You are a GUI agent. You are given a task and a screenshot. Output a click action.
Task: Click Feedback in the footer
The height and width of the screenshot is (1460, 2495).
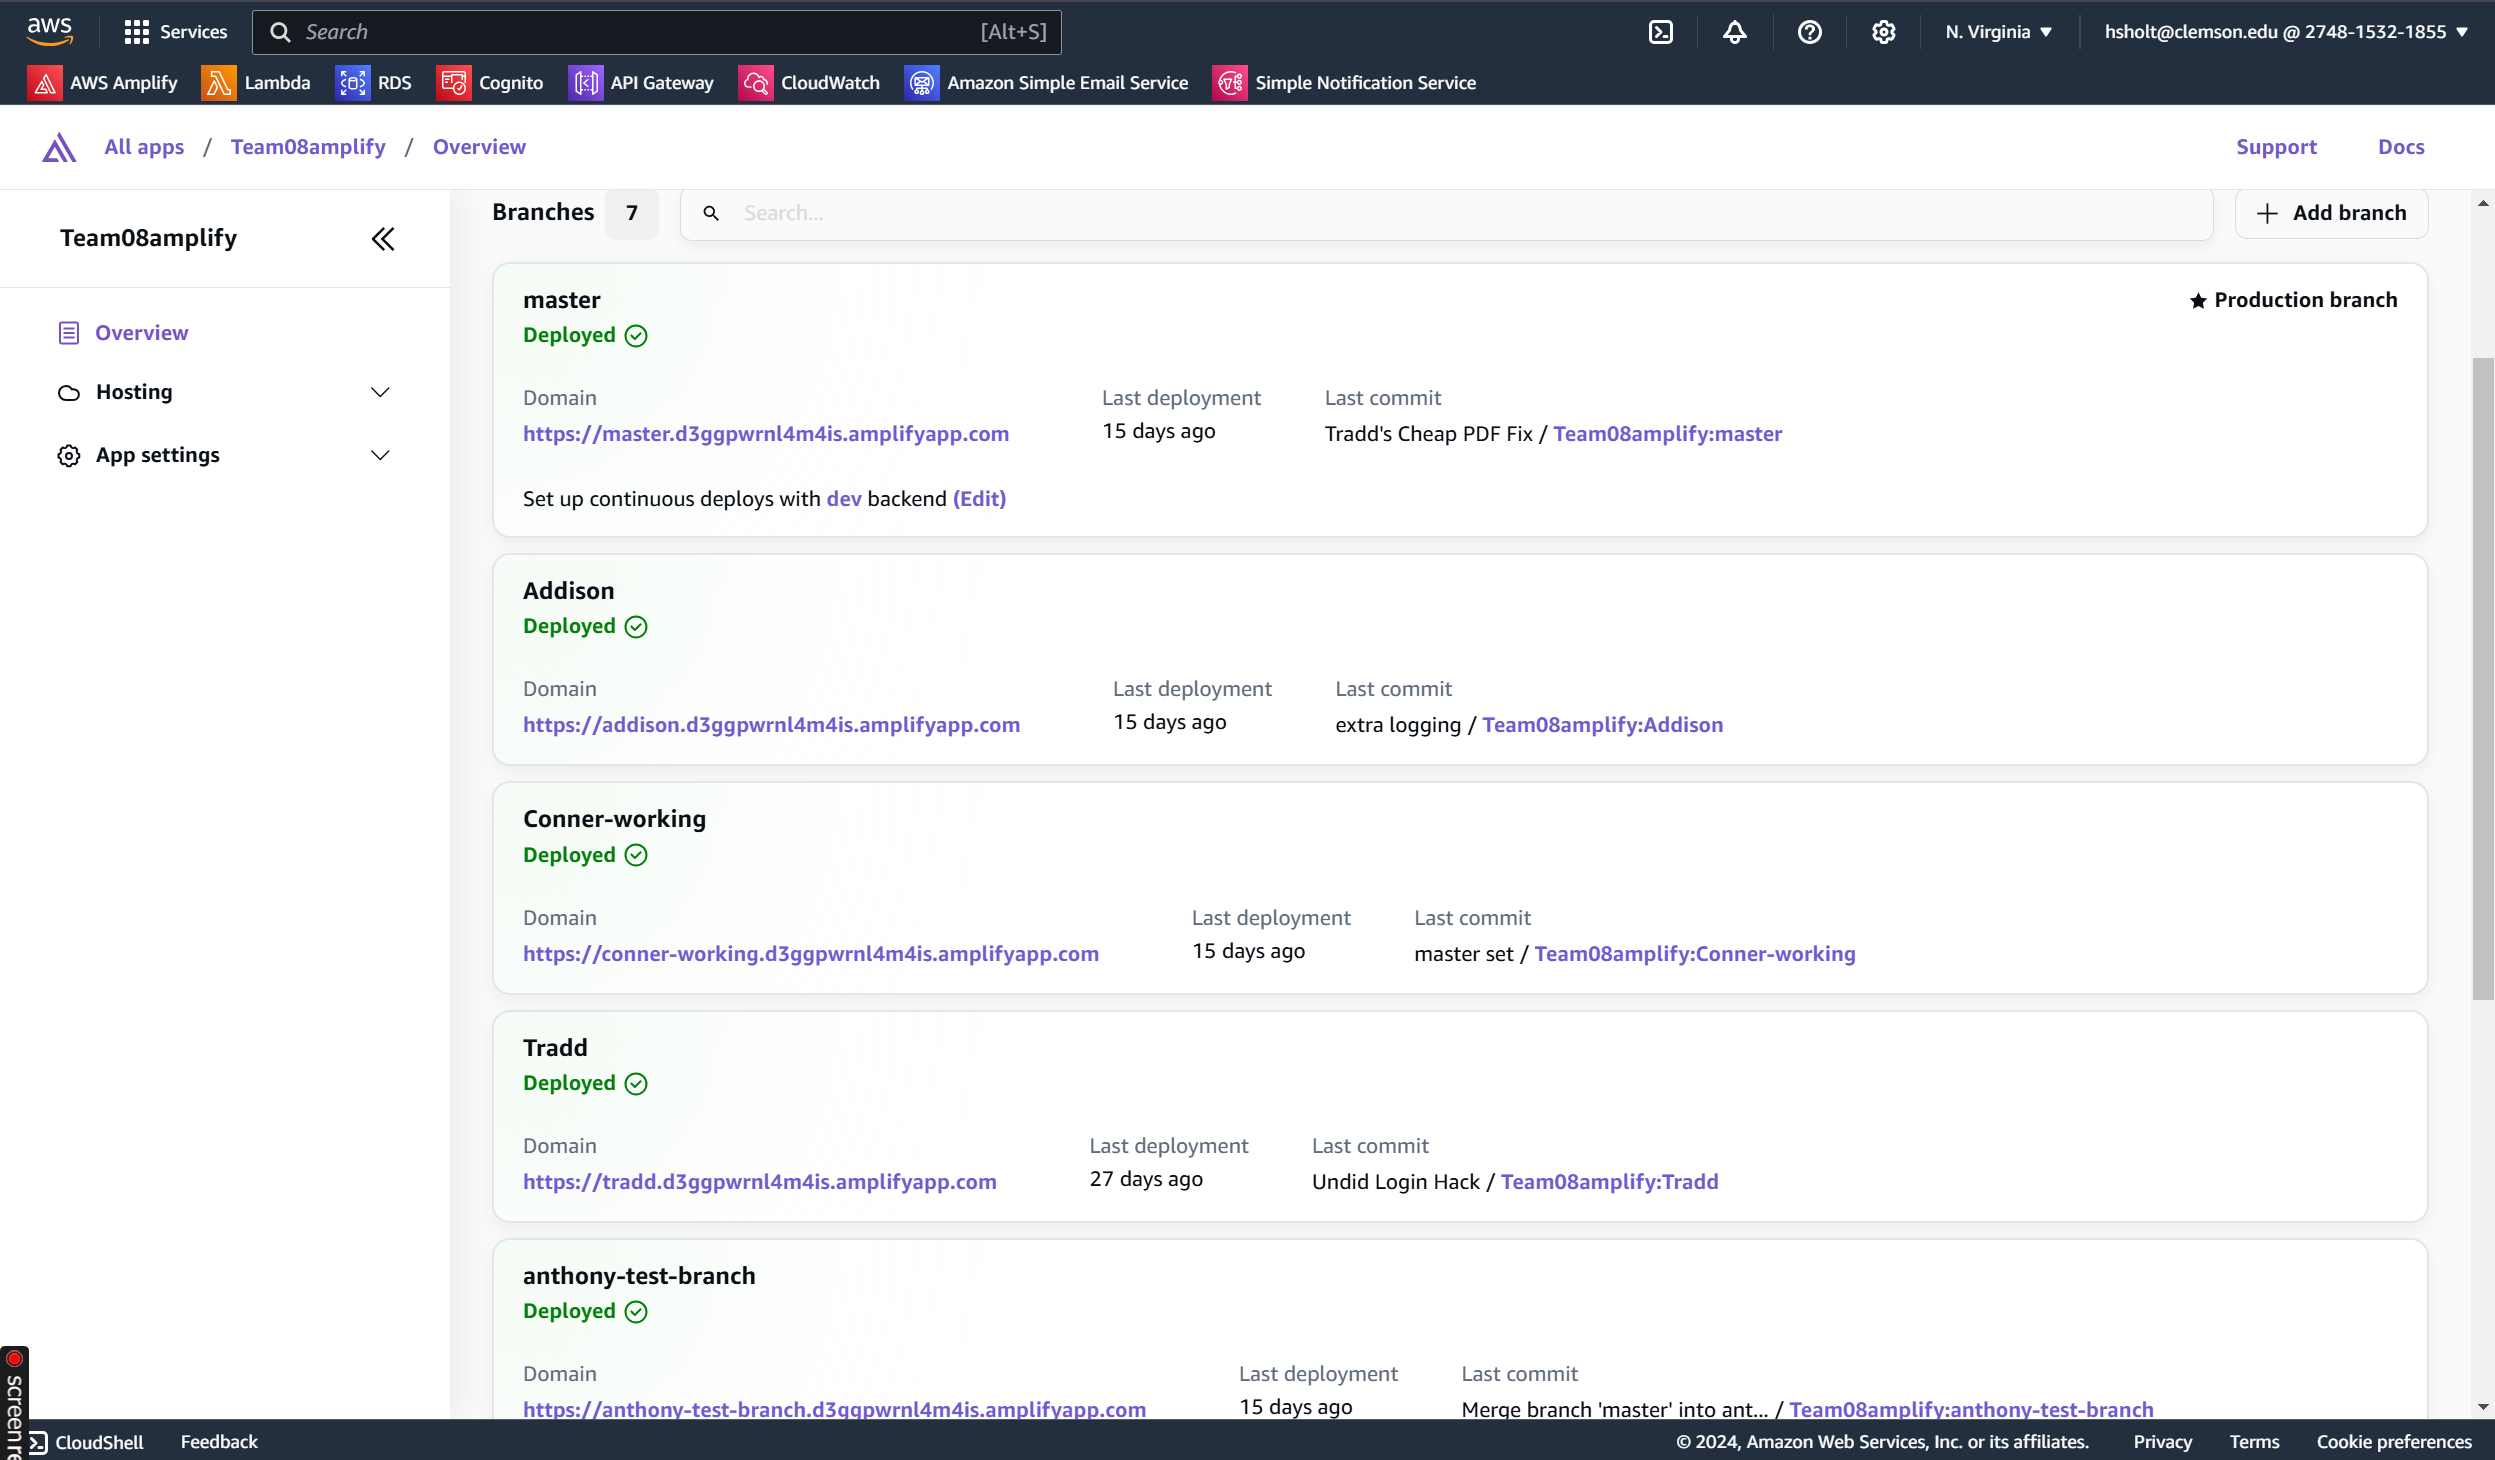tap(219, 1442)
